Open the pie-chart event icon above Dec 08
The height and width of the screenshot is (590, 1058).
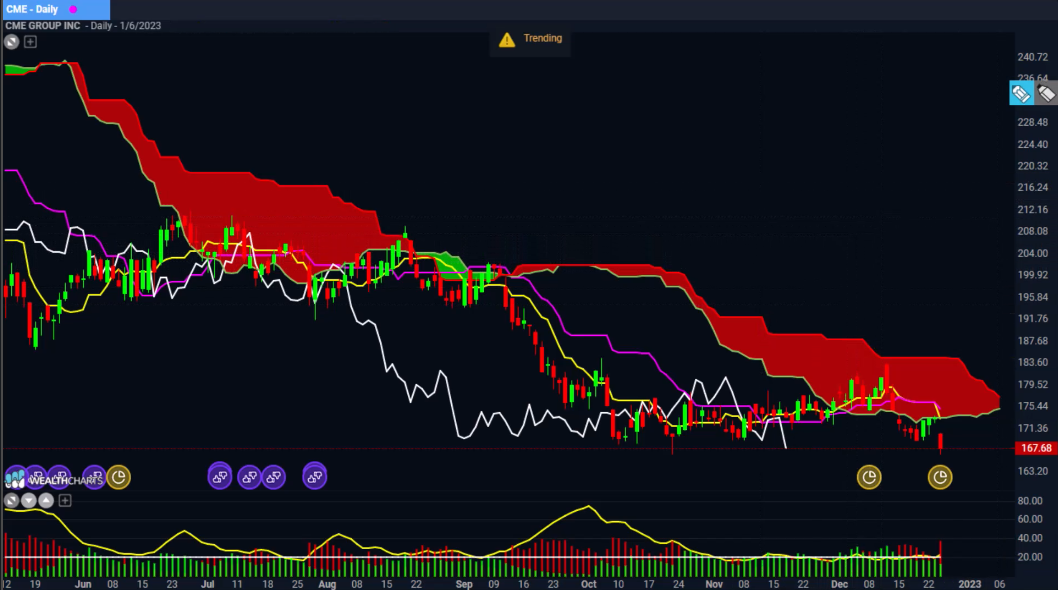(x=868, y=477)
